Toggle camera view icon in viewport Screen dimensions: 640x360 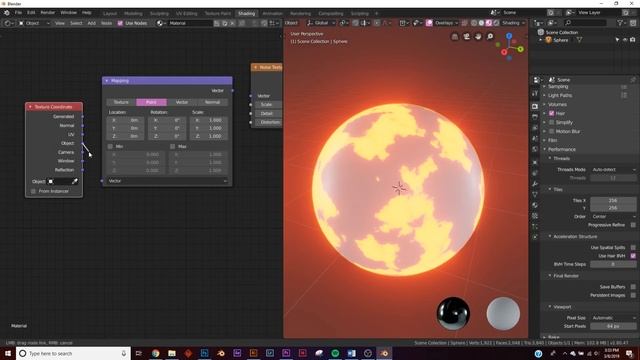(467, 37)
